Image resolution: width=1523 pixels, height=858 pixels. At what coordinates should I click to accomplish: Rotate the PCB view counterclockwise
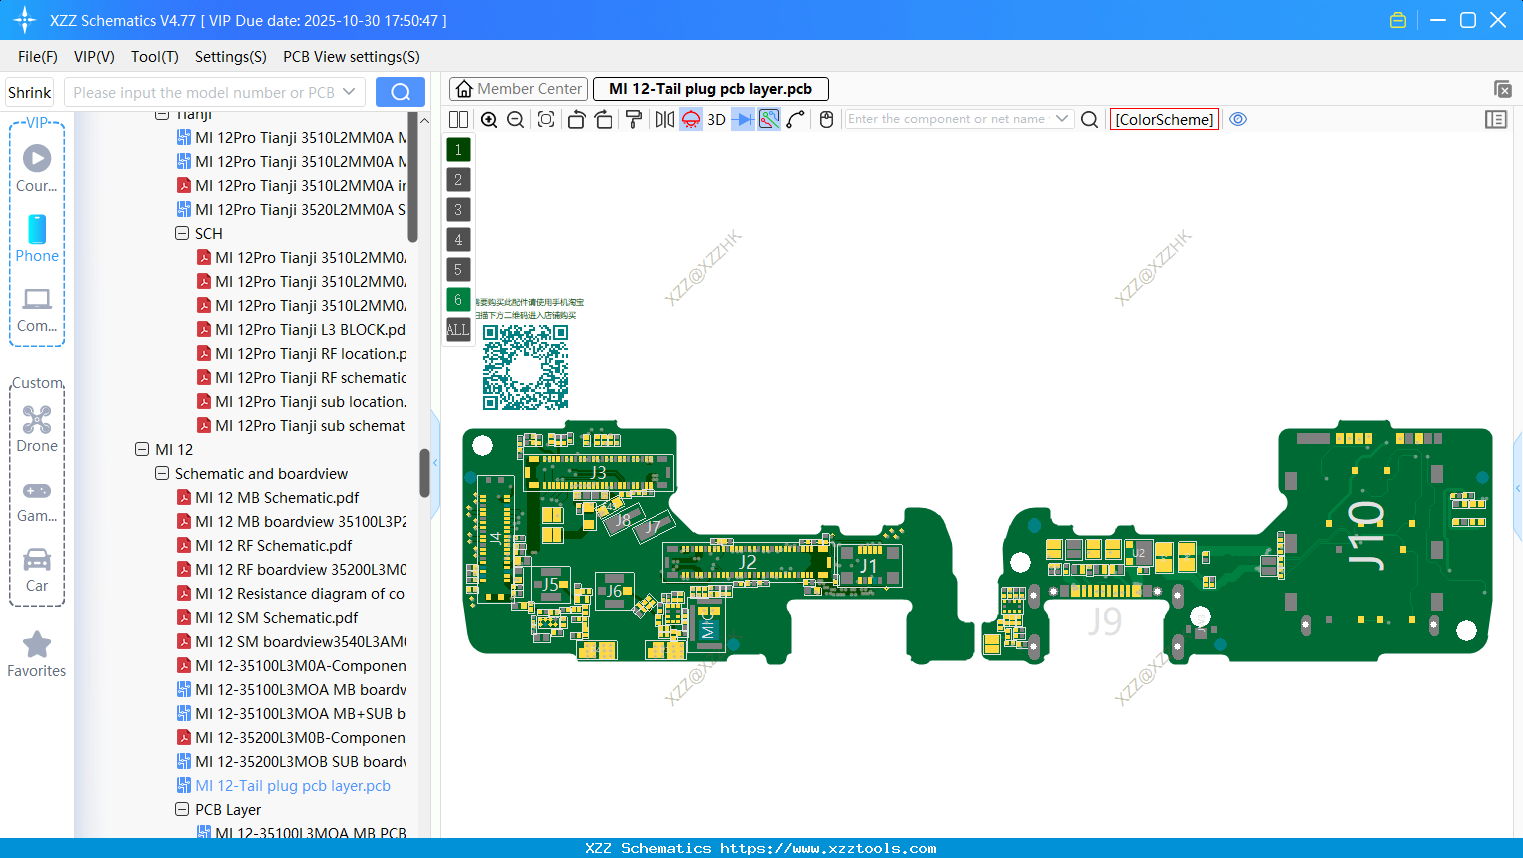576,119
